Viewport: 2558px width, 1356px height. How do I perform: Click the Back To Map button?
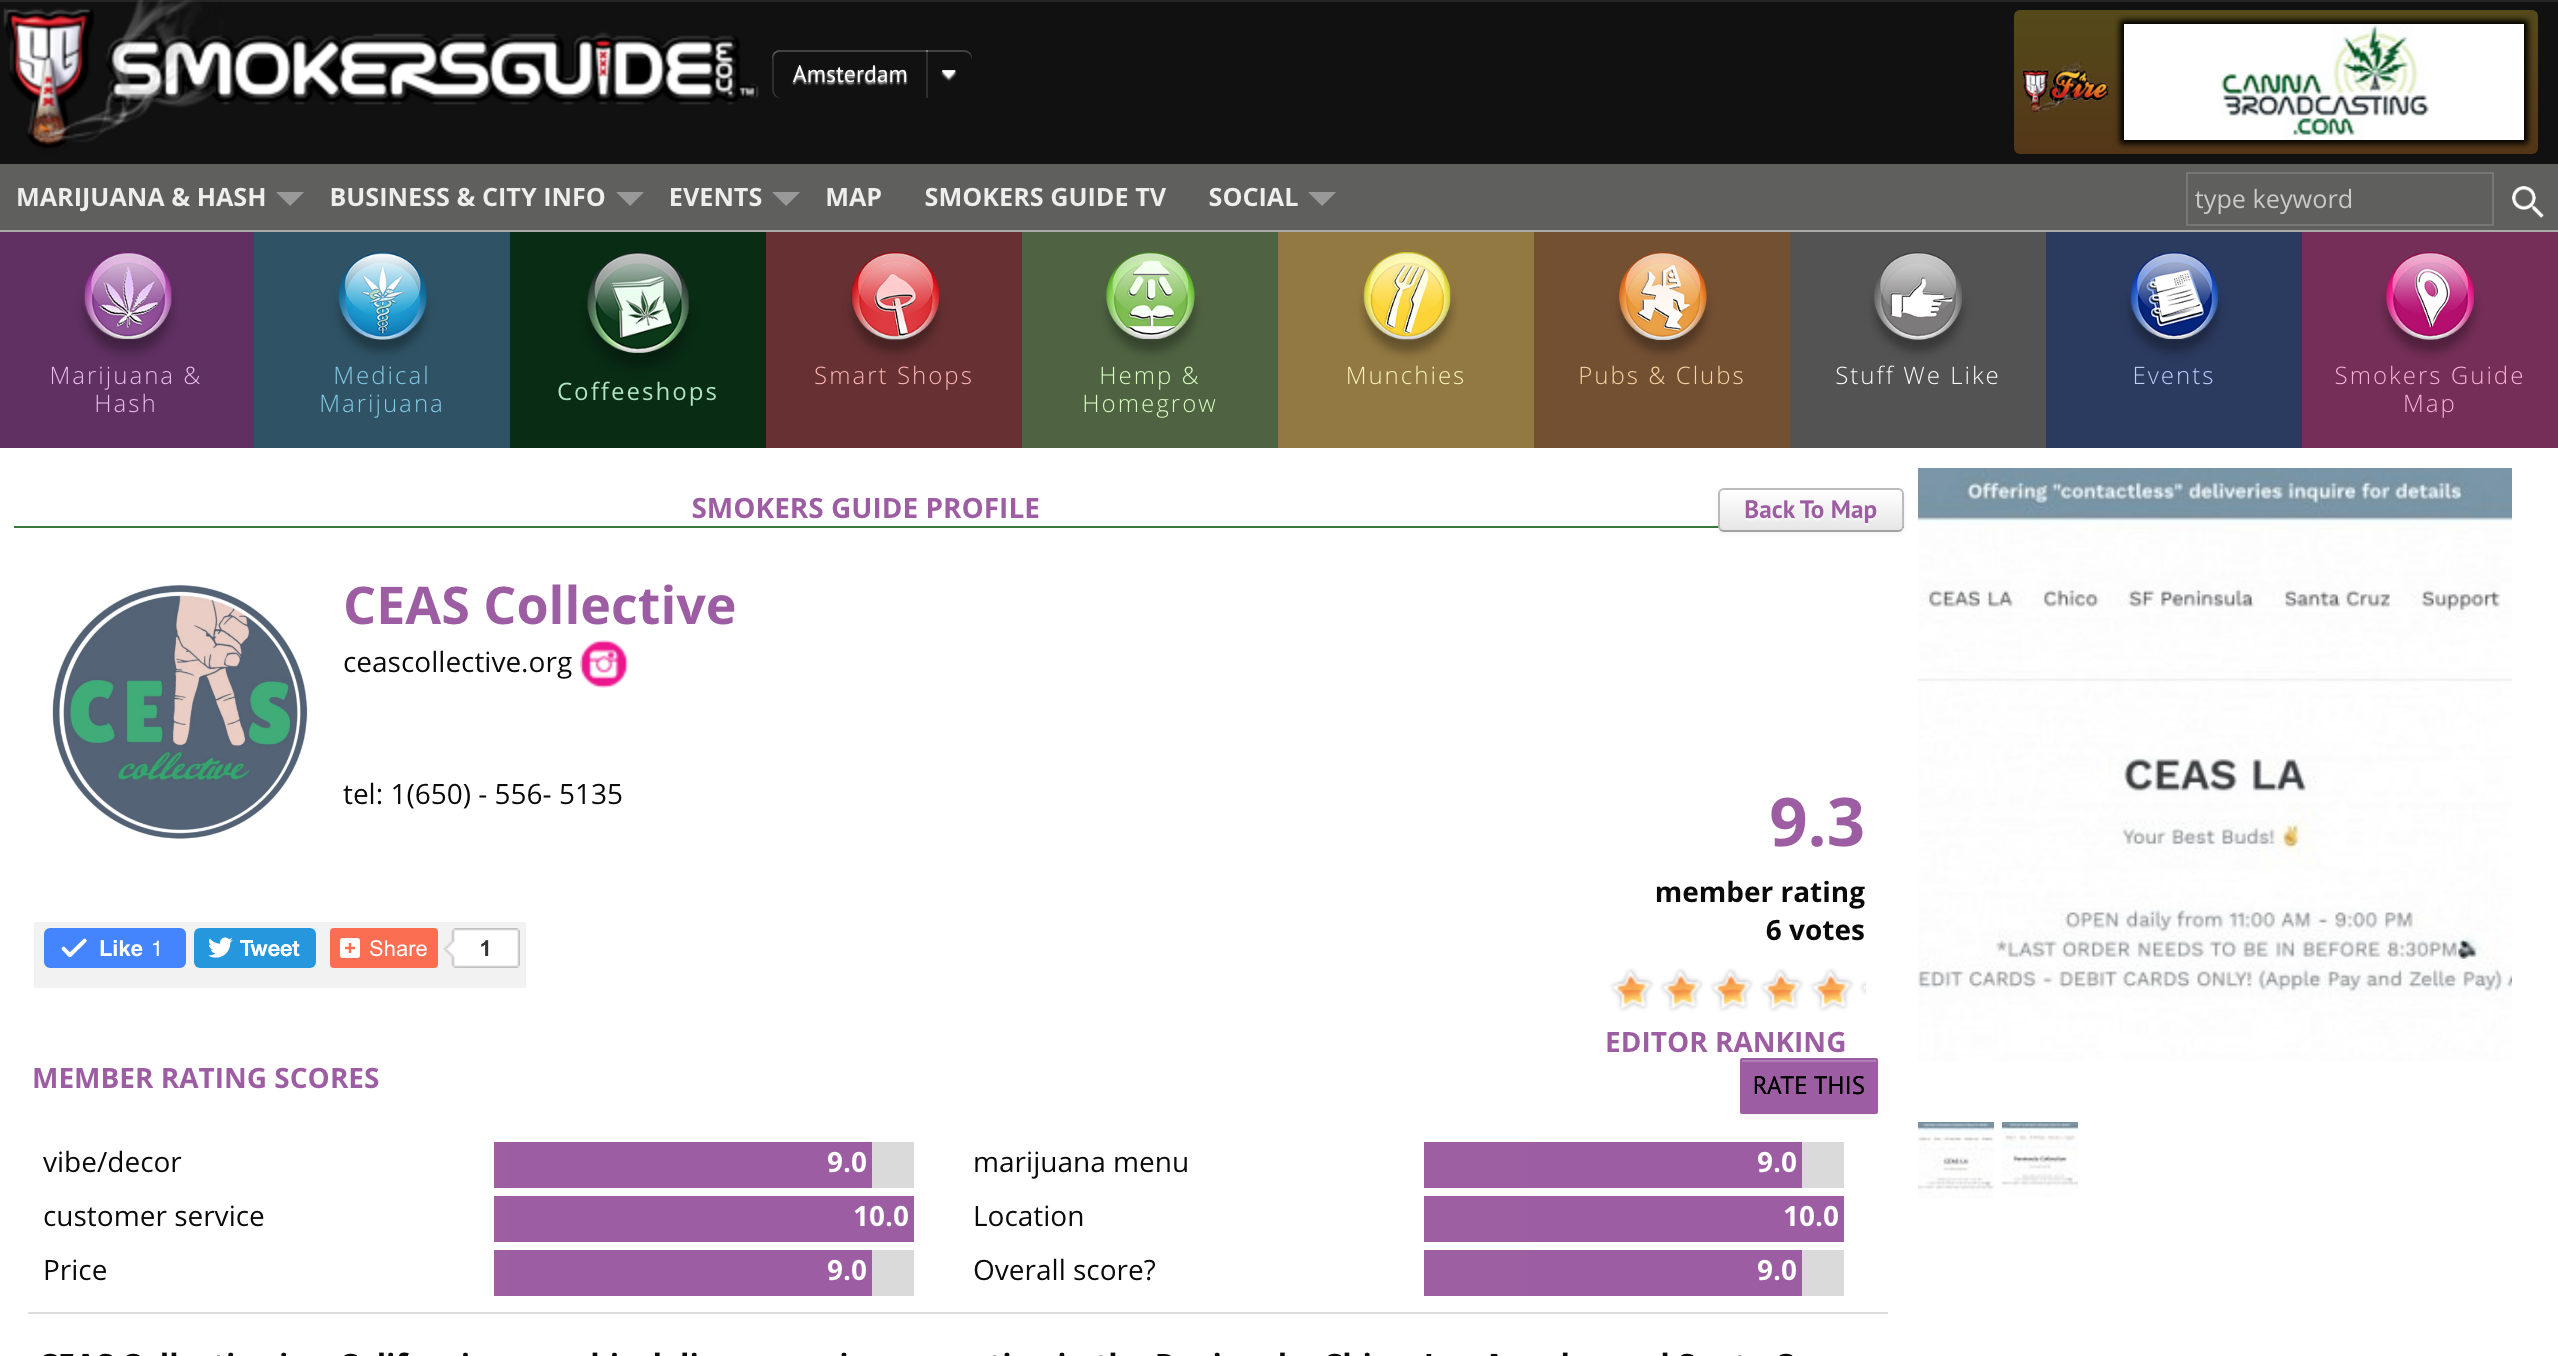(1810, 510)
